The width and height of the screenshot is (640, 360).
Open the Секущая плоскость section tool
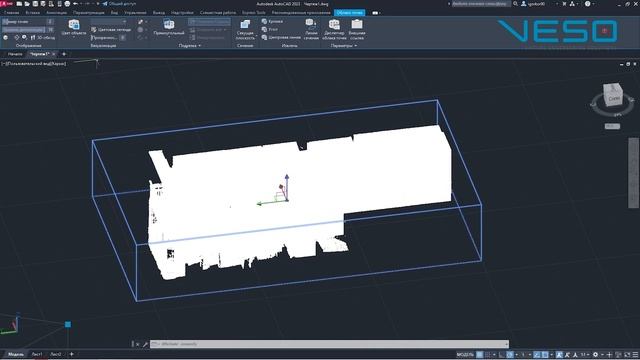click(245, 29)
